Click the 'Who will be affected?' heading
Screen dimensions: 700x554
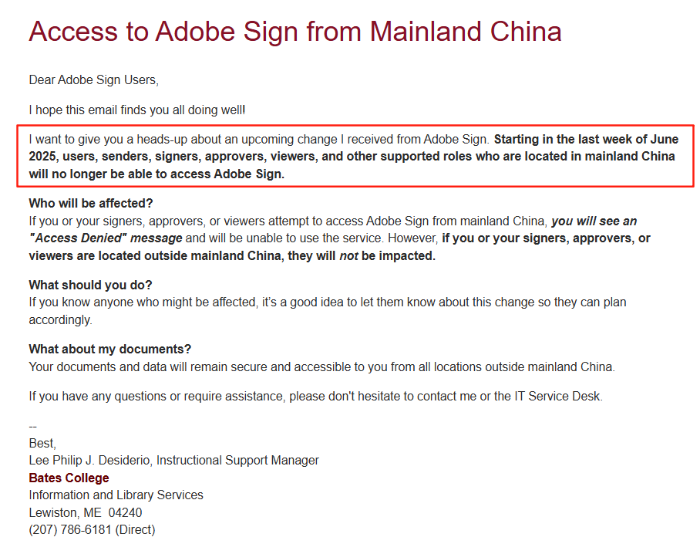[91, 203]
